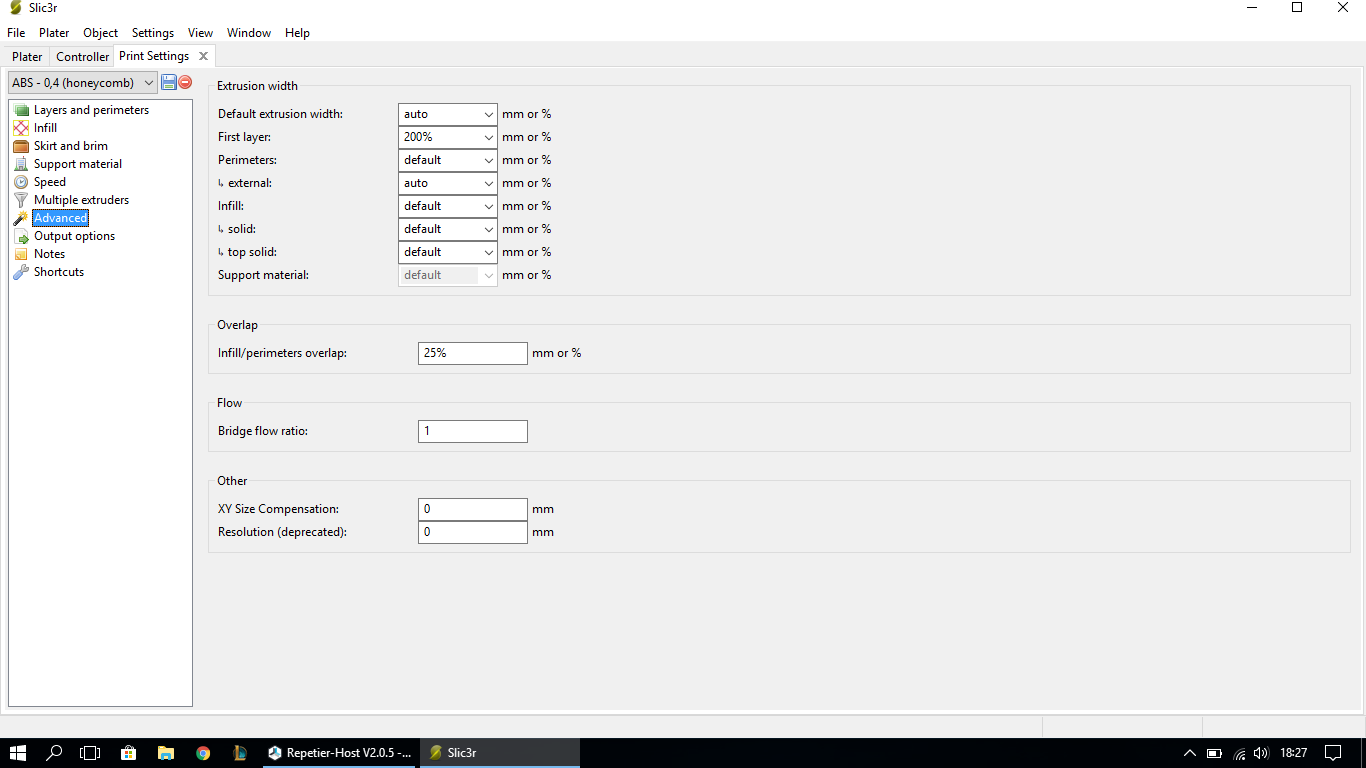Image resolution: width=1366 pixels, height=768 pixels.
Task: Select the Infill icon in sidebar
Action: (21, 128)
